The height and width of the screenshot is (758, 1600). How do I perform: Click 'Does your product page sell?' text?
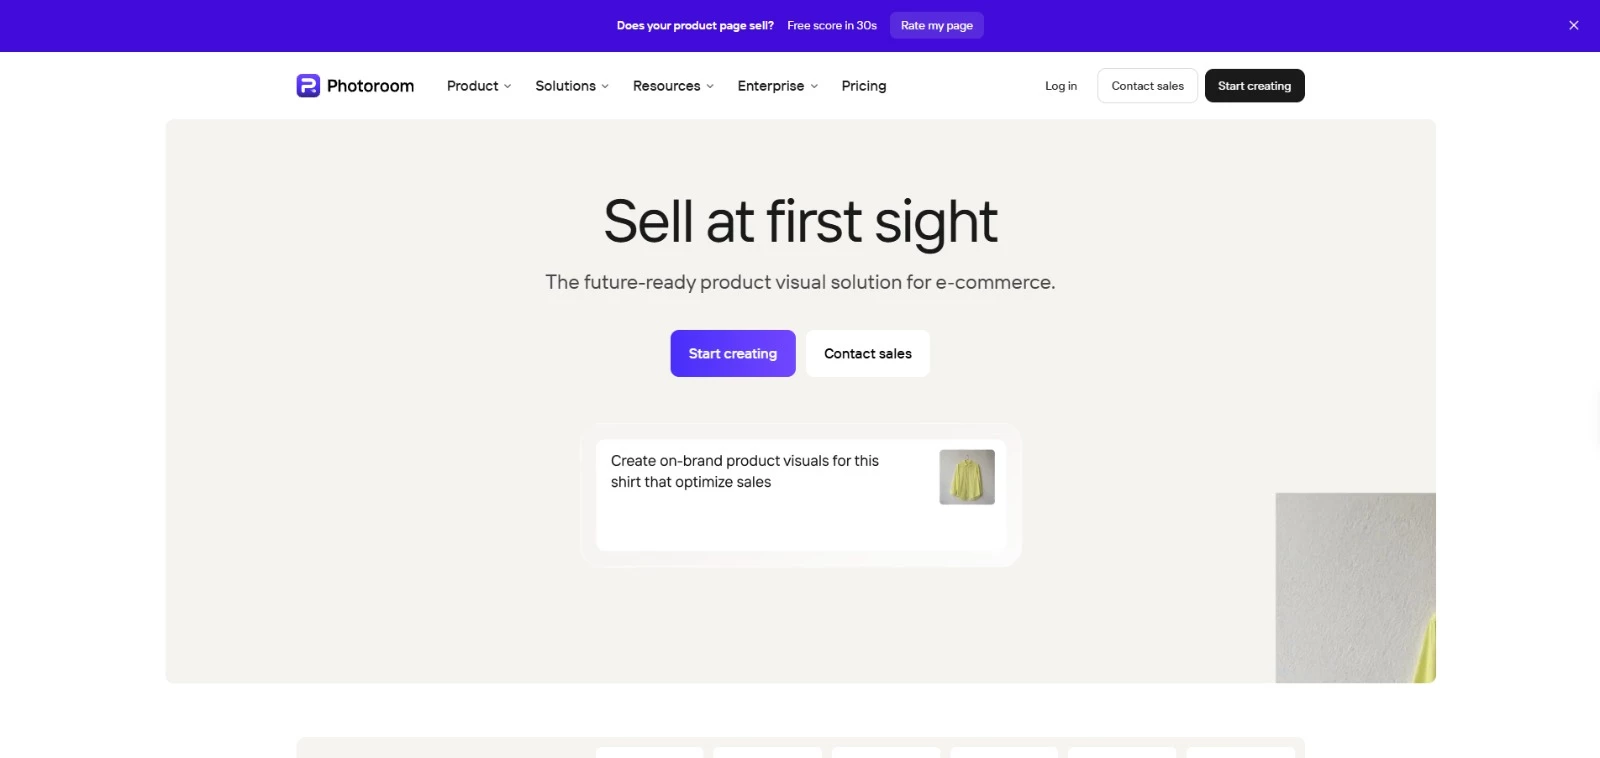(695, 26)
